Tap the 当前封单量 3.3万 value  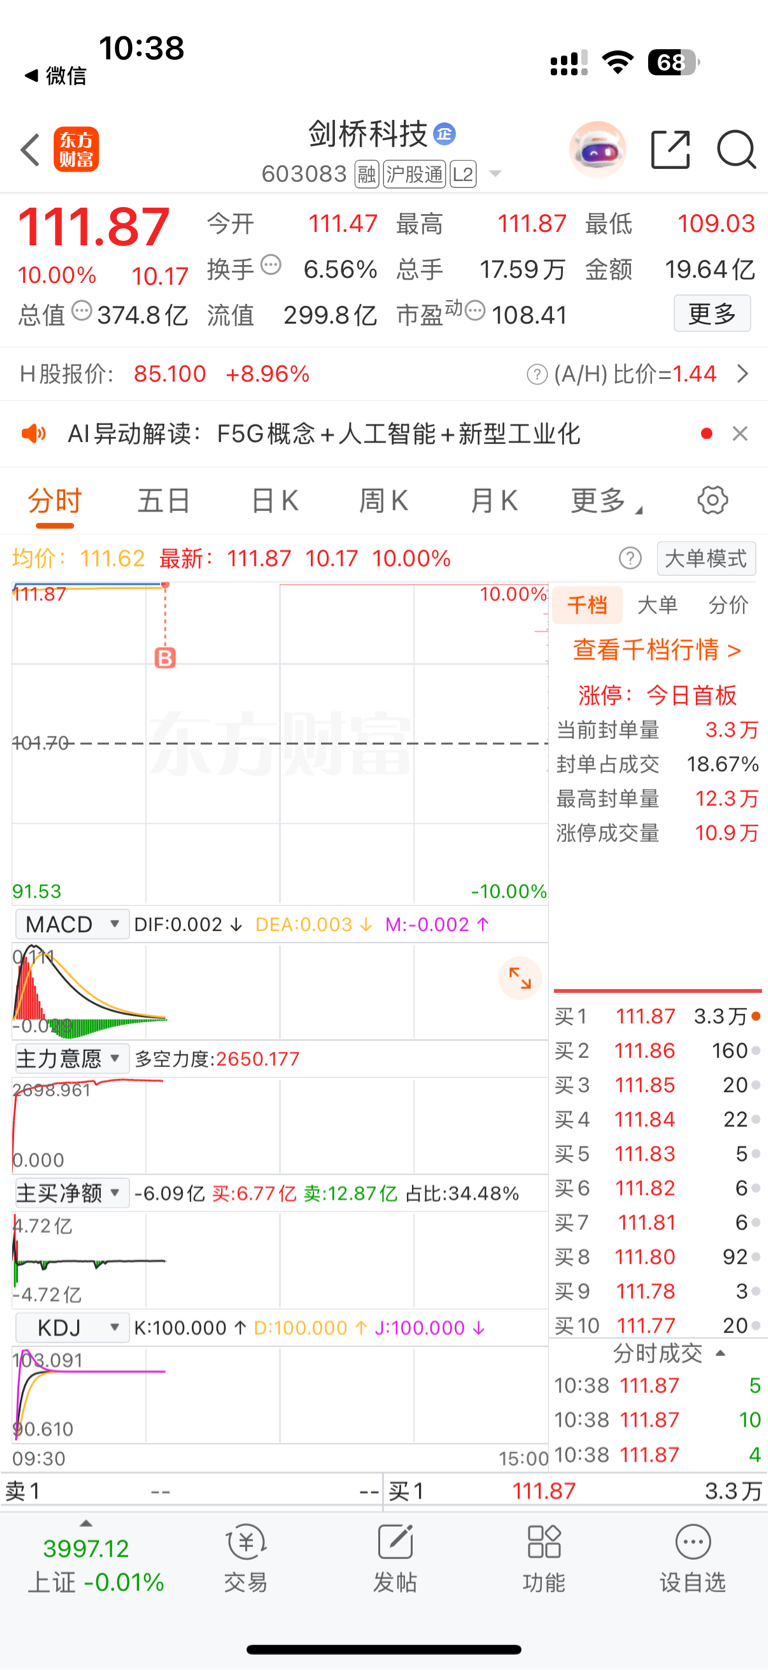point(731,730)
